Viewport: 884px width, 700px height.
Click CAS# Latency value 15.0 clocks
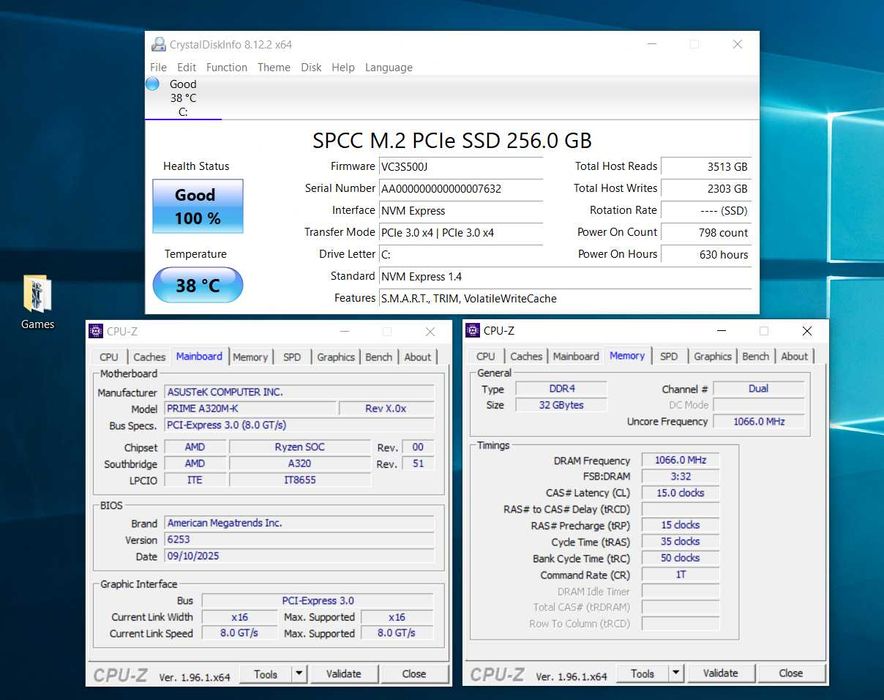(680, 493)
